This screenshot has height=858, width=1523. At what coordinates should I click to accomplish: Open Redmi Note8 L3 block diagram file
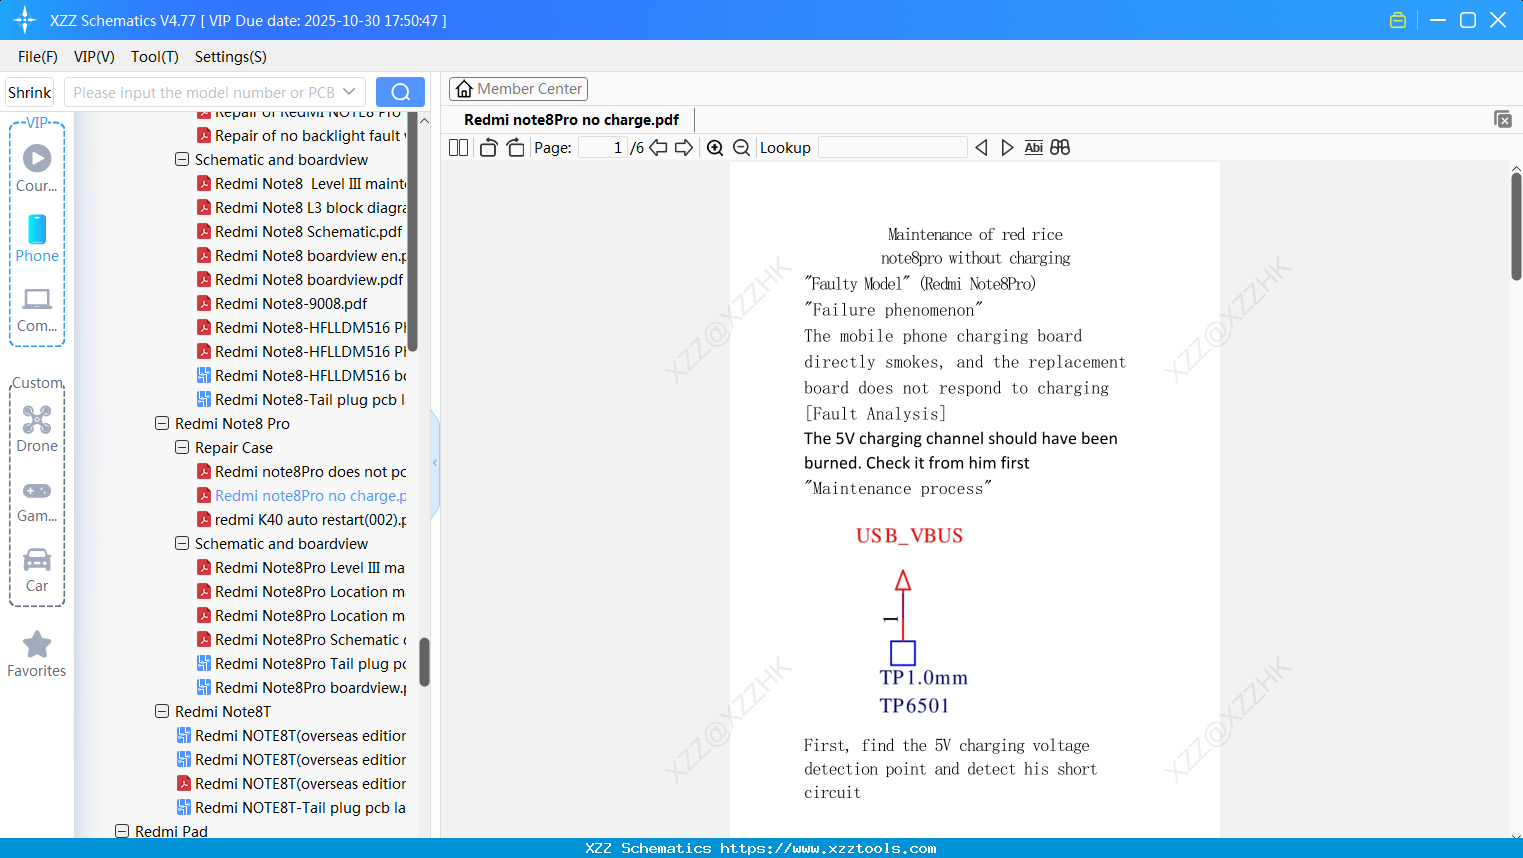pos(301,207)
